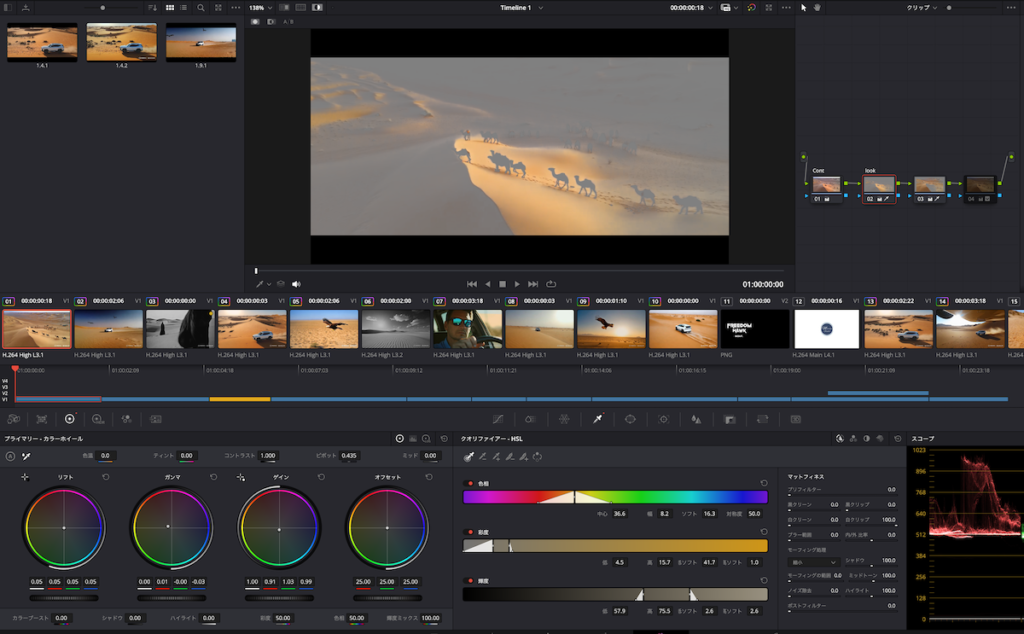Select the Qualifier eyedropper picker tool
Image resolution: width=1024 pixels, height=634 pixels.
467,457
